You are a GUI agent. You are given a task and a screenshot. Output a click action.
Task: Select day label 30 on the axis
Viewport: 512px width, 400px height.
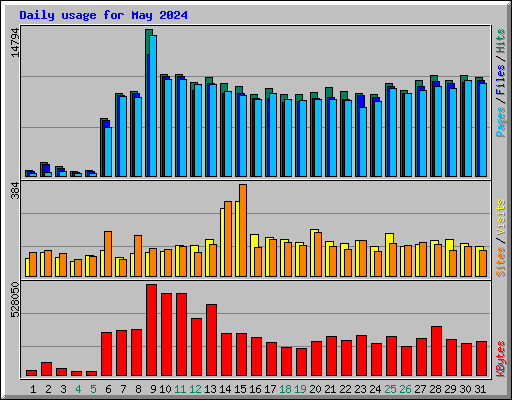click(x=465, y=389)
